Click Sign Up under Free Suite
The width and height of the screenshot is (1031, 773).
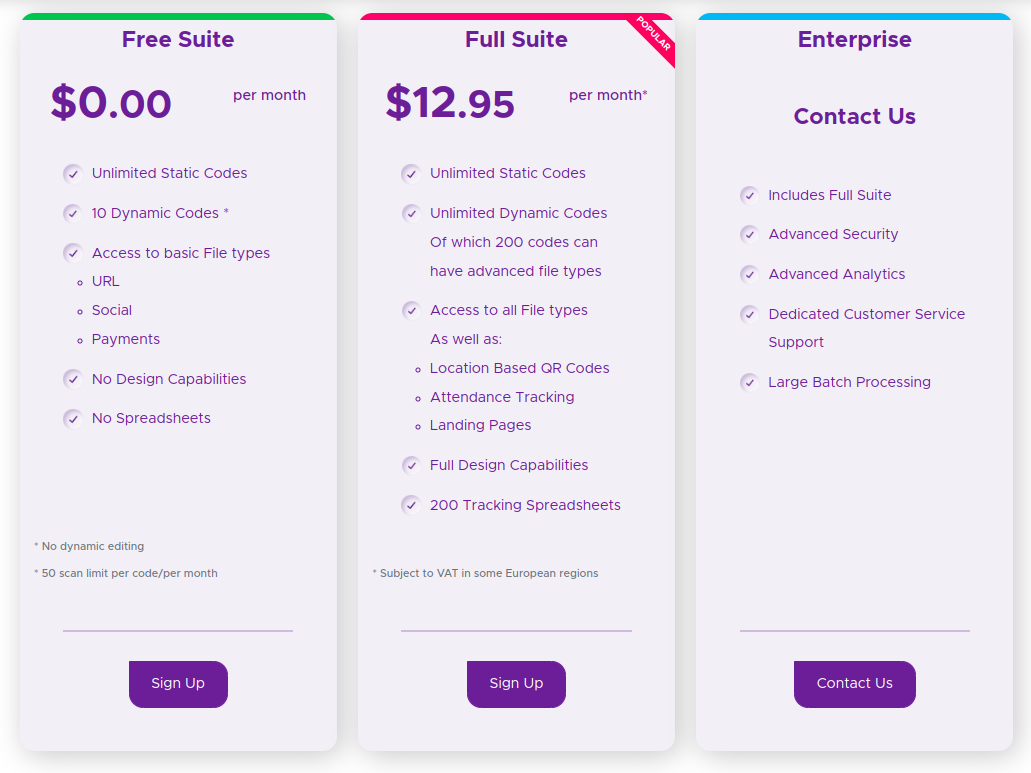178,684
